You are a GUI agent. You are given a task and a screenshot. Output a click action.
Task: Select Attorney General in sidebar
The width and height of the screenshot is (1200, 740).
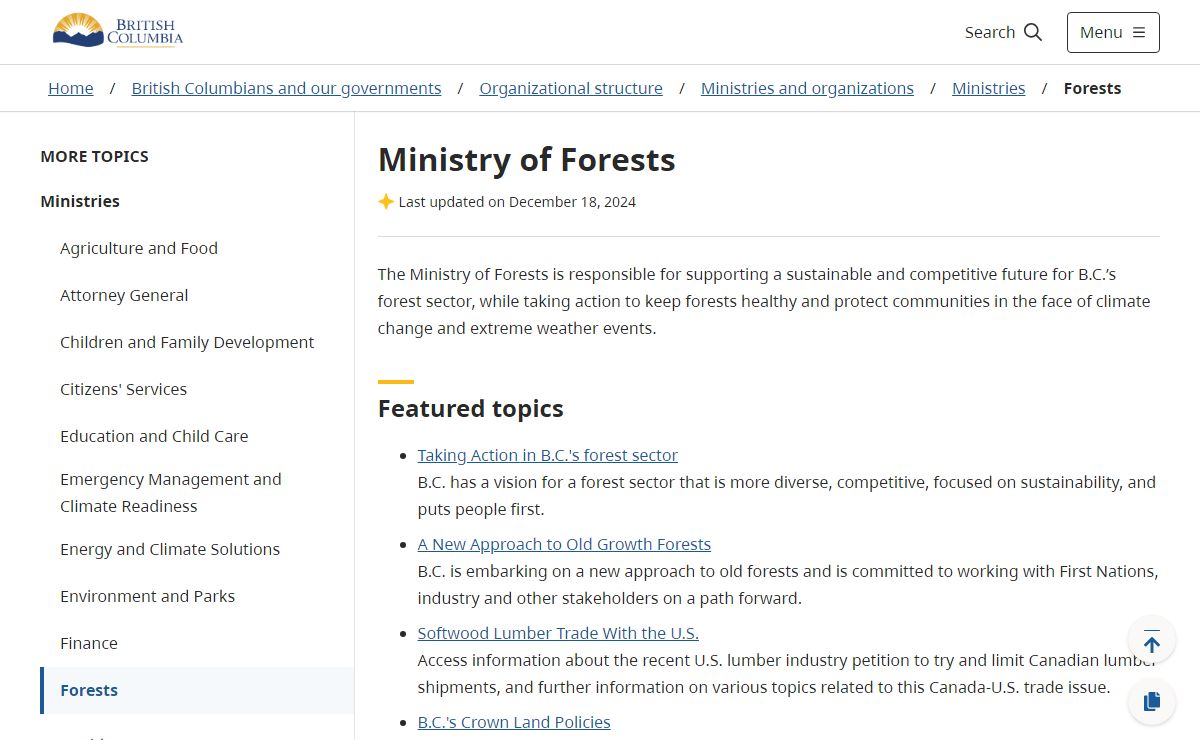[x=124, y=295]
